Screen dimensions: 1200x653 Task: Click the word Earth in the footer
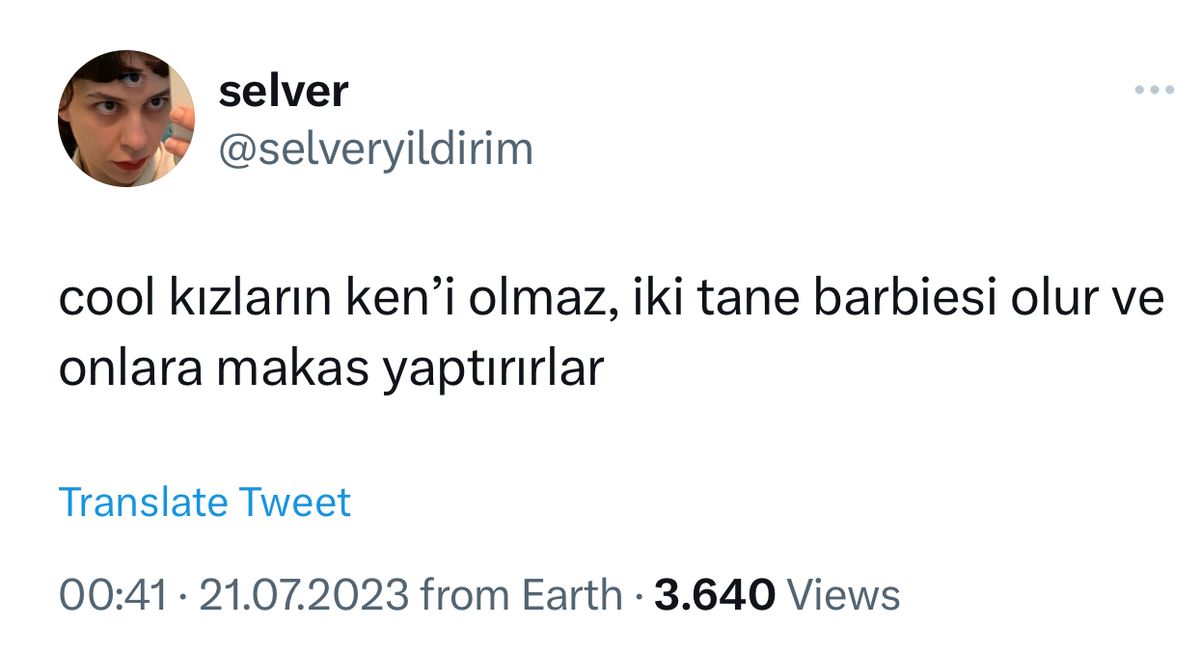(x=571, y=596)
